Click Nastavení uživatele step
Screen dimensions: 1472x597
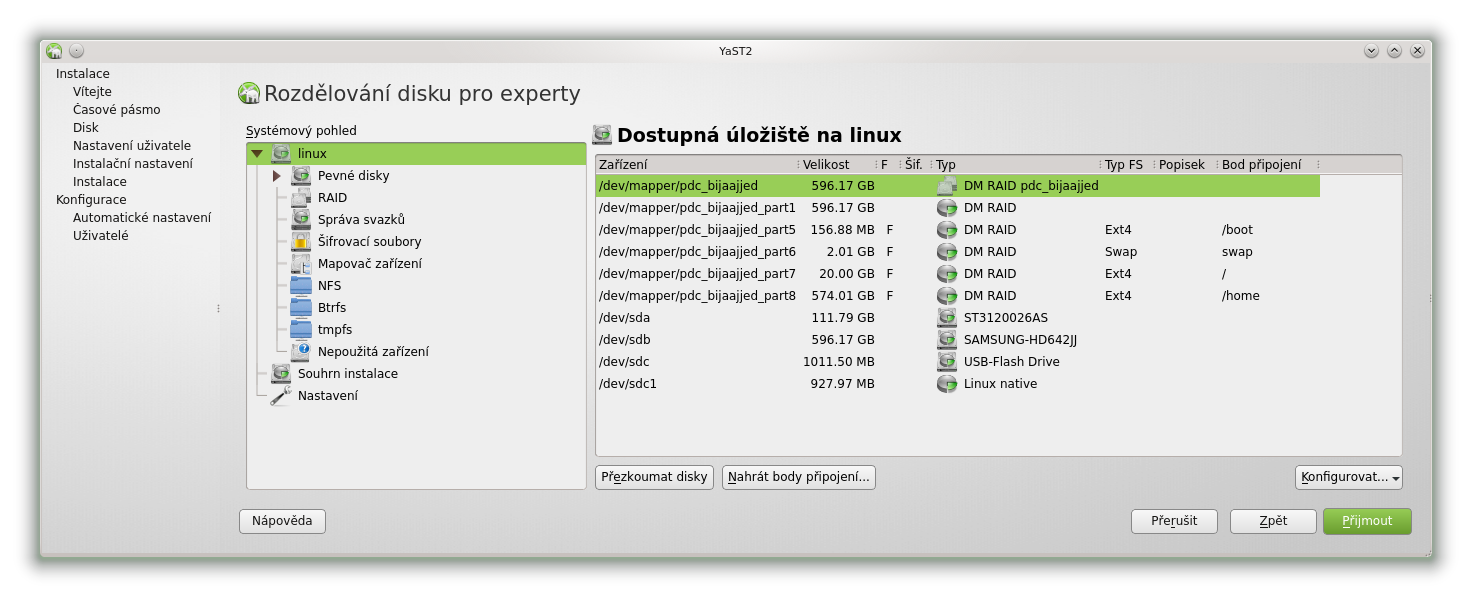[x=132, y=145]
